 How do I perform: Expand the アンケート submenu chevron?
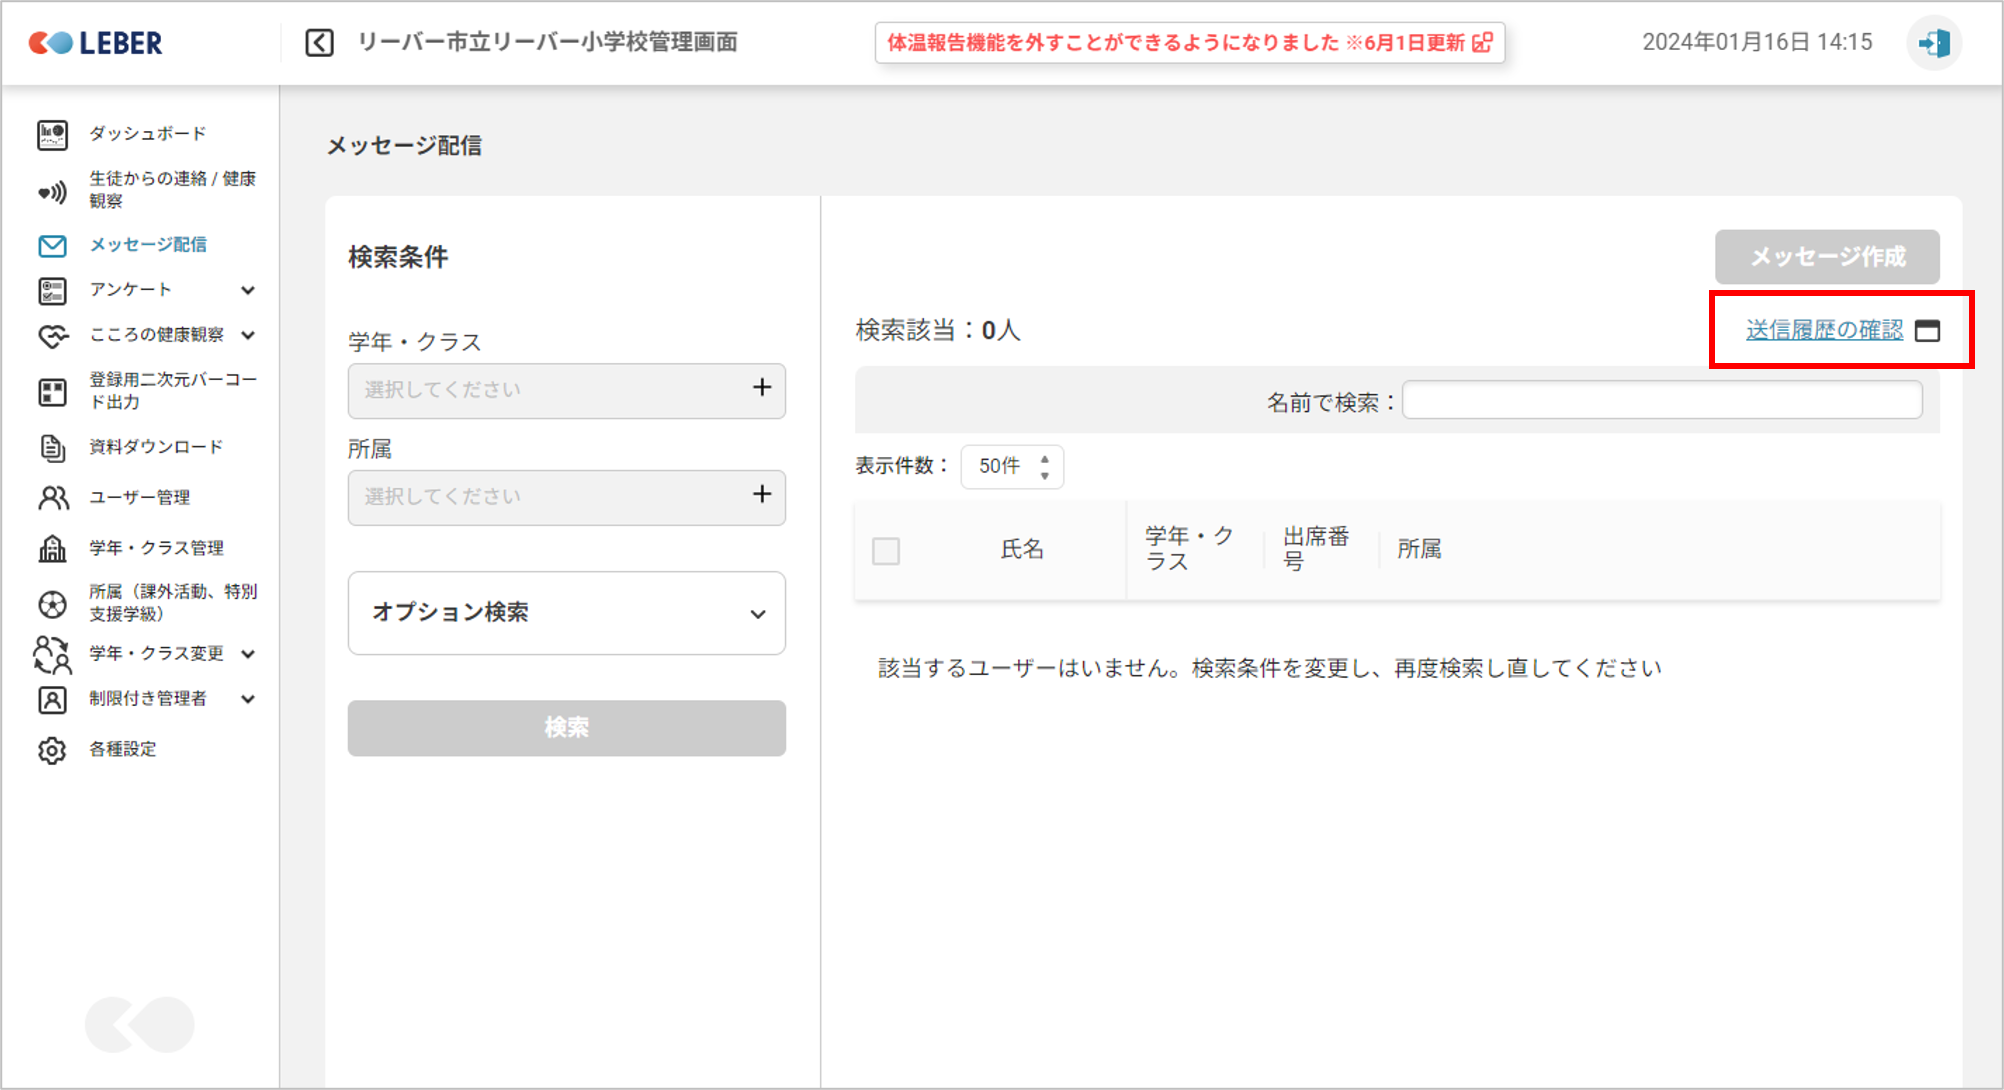click(248, 290)
